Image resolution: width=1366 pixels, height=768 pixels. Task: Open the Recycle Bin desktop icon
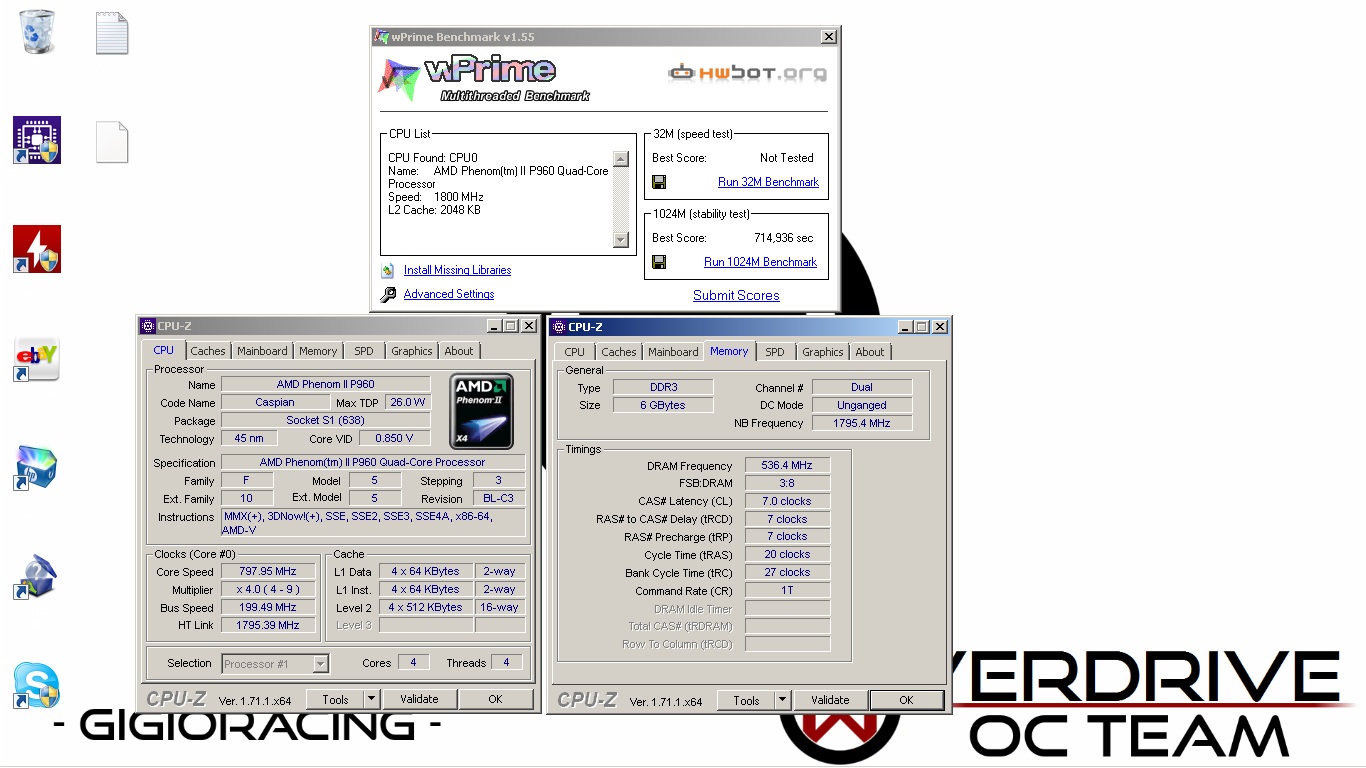click(x=37, y=32)
